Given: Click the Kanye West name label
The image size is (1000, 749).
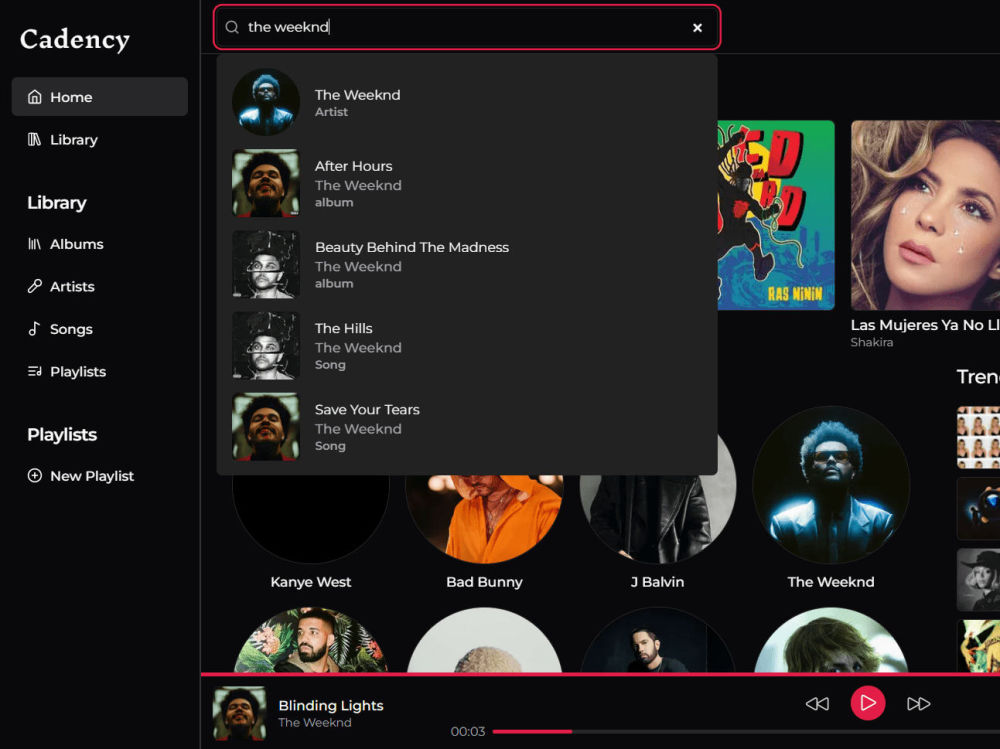Looking at the screenshot, I should pyautogui.click(x=311, y=582).
